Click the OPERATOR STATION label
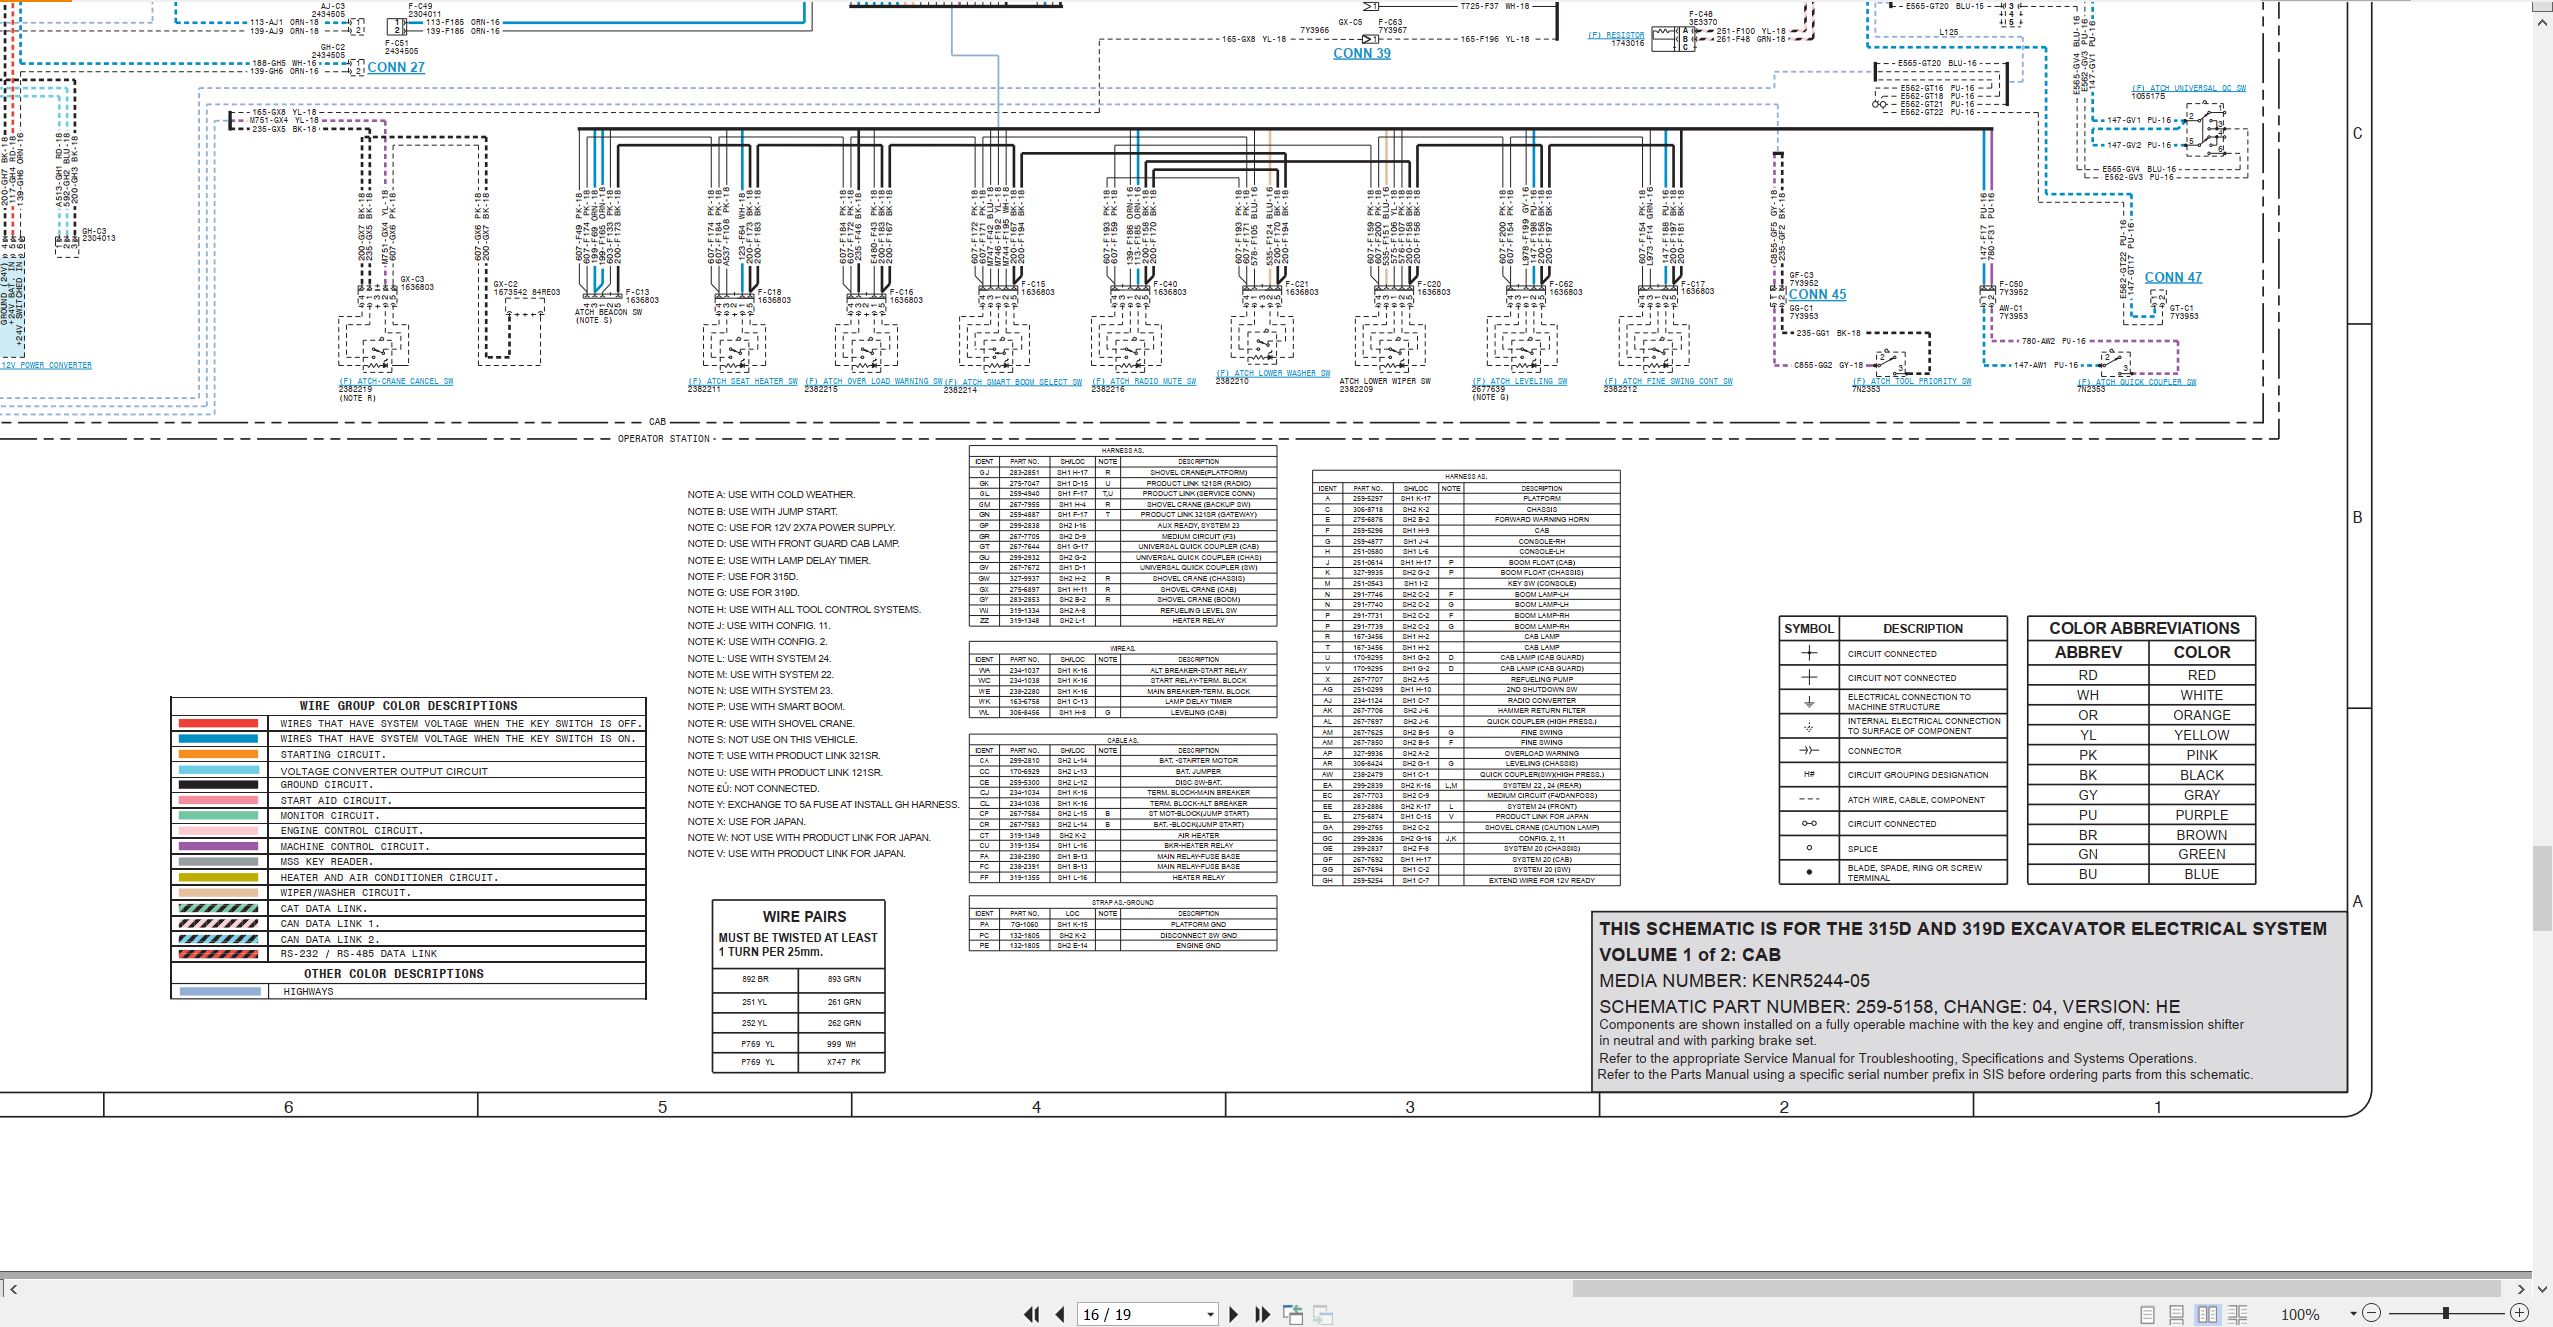The height and width of the screenshot is (1327, 2553). coord(663,439)
